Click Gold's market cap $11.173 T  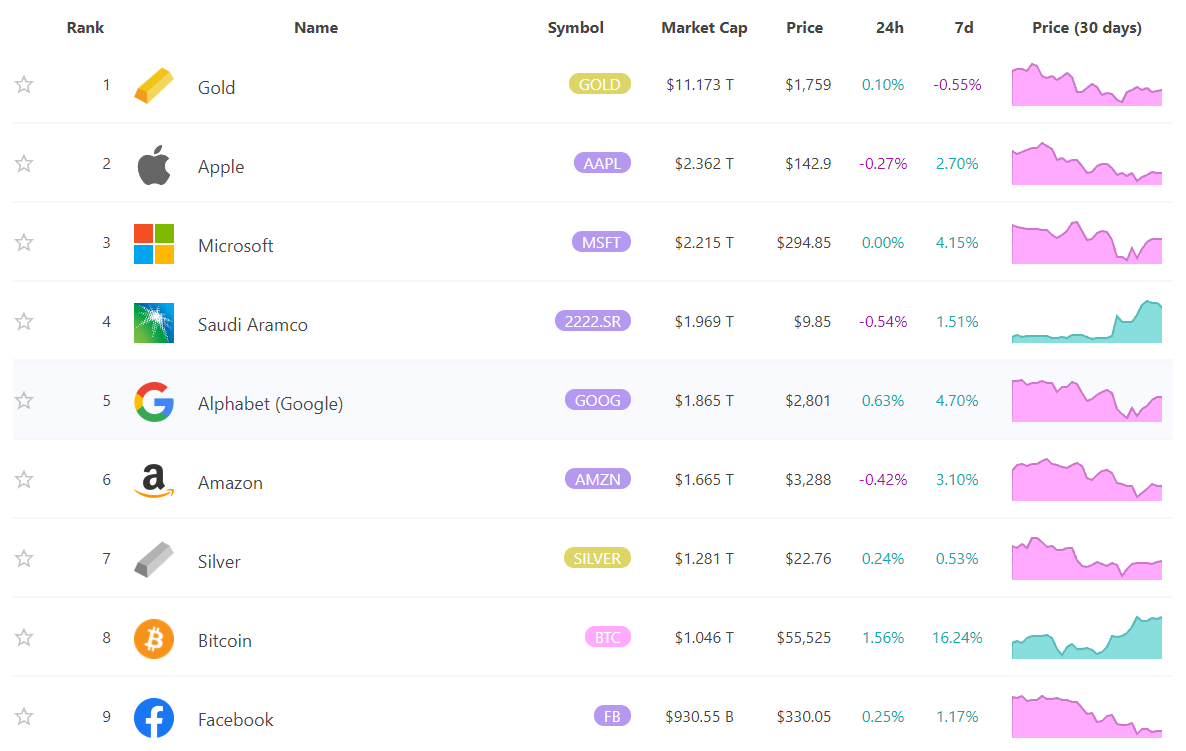700,85
